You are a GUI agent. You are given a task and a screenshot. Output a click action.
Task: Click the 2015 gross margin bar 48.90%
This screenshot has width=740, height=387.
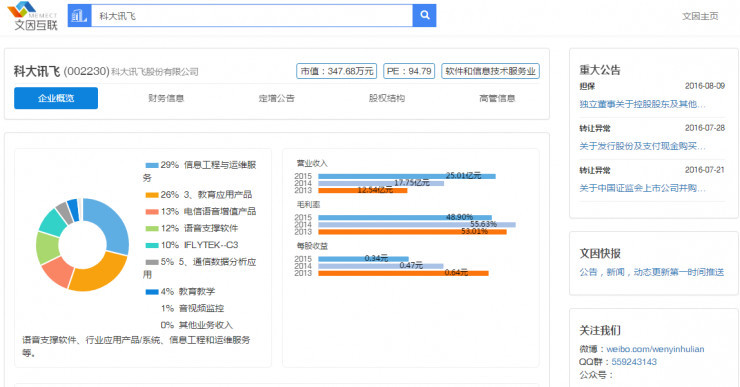pos(405,218)
